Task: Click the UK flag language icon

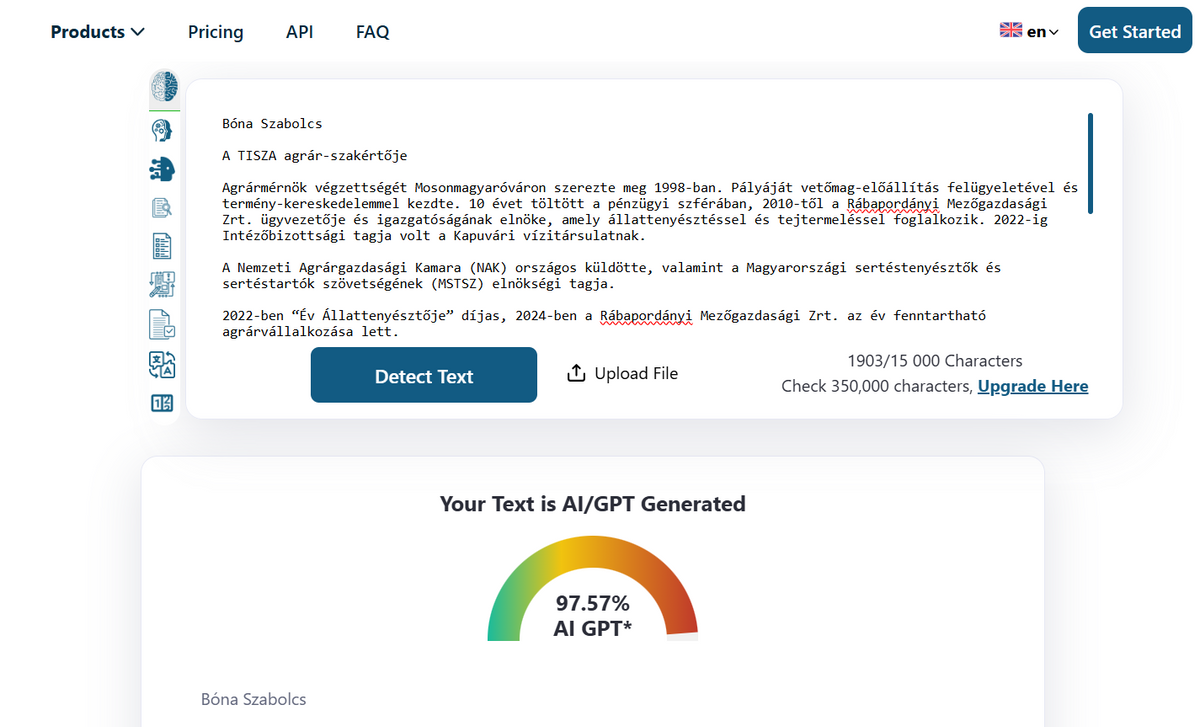Action: (1010, 30)
